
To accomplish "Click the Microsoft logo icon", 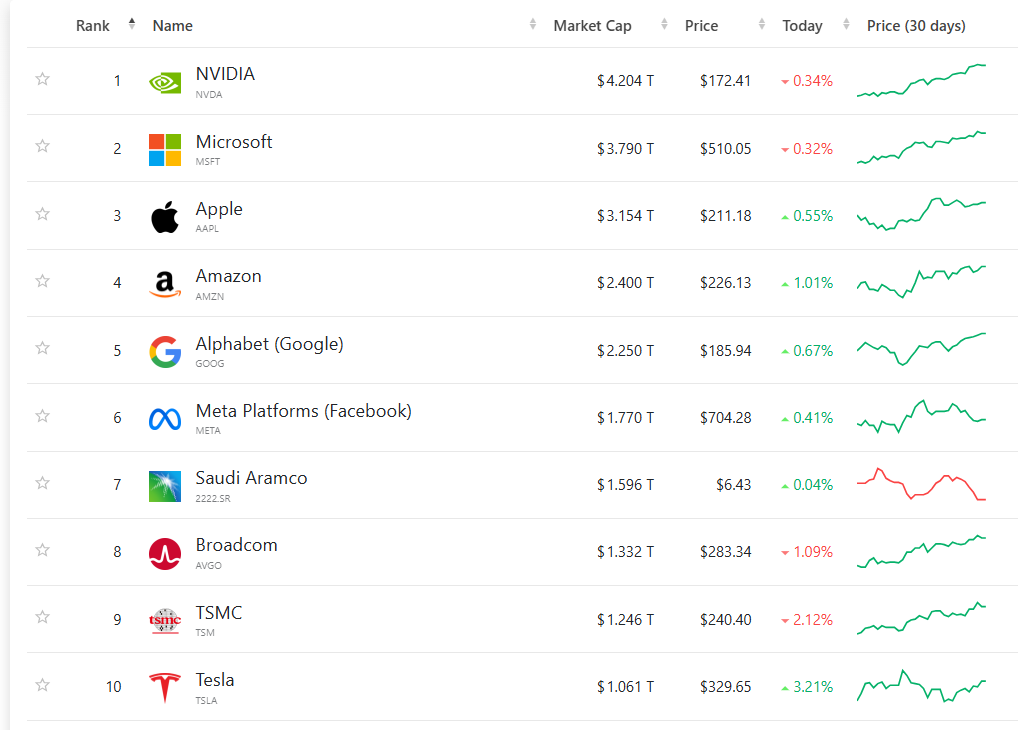I will 165,149.
